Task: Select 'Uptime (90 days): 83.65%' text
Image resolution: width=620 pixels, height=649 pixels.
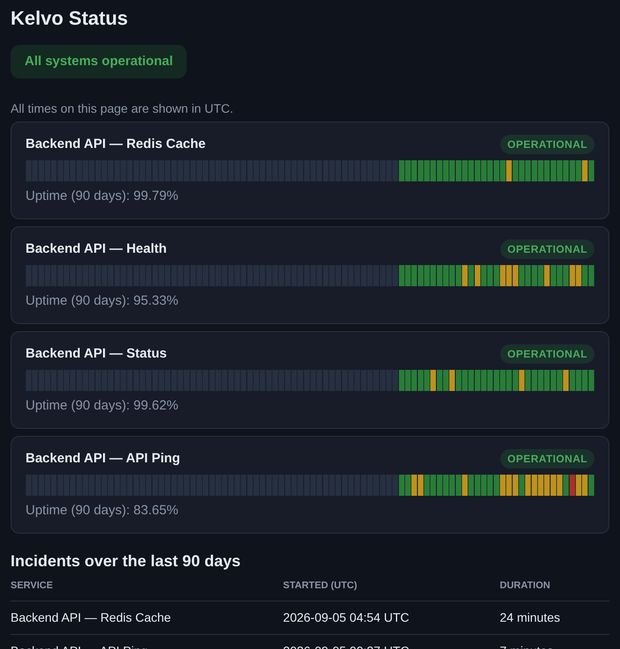Action: click(102, 510)
